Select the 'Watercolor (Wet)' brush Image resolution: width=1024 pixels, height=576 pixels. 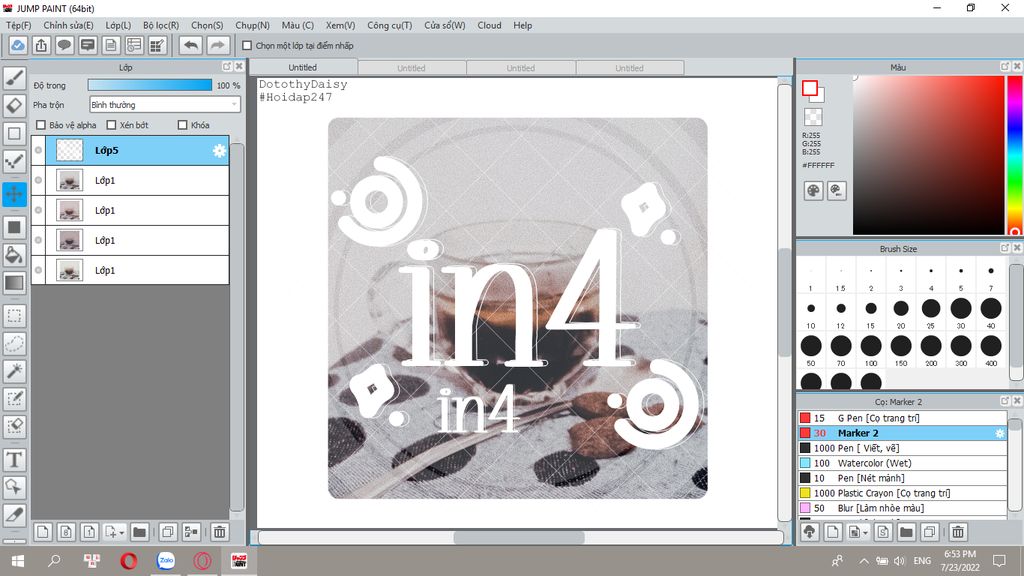click(x=903, y=463)
